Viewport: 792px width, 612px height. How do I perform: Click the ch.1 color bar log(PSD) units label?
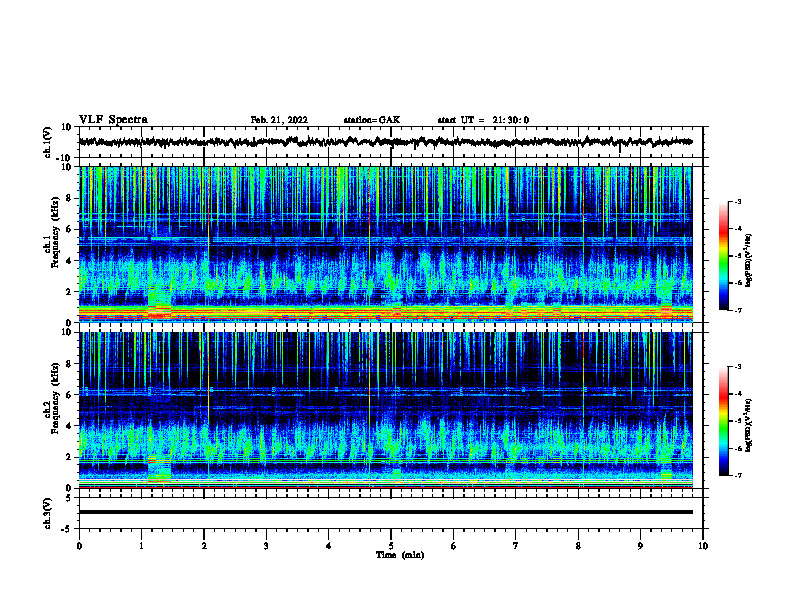(749, 260)
